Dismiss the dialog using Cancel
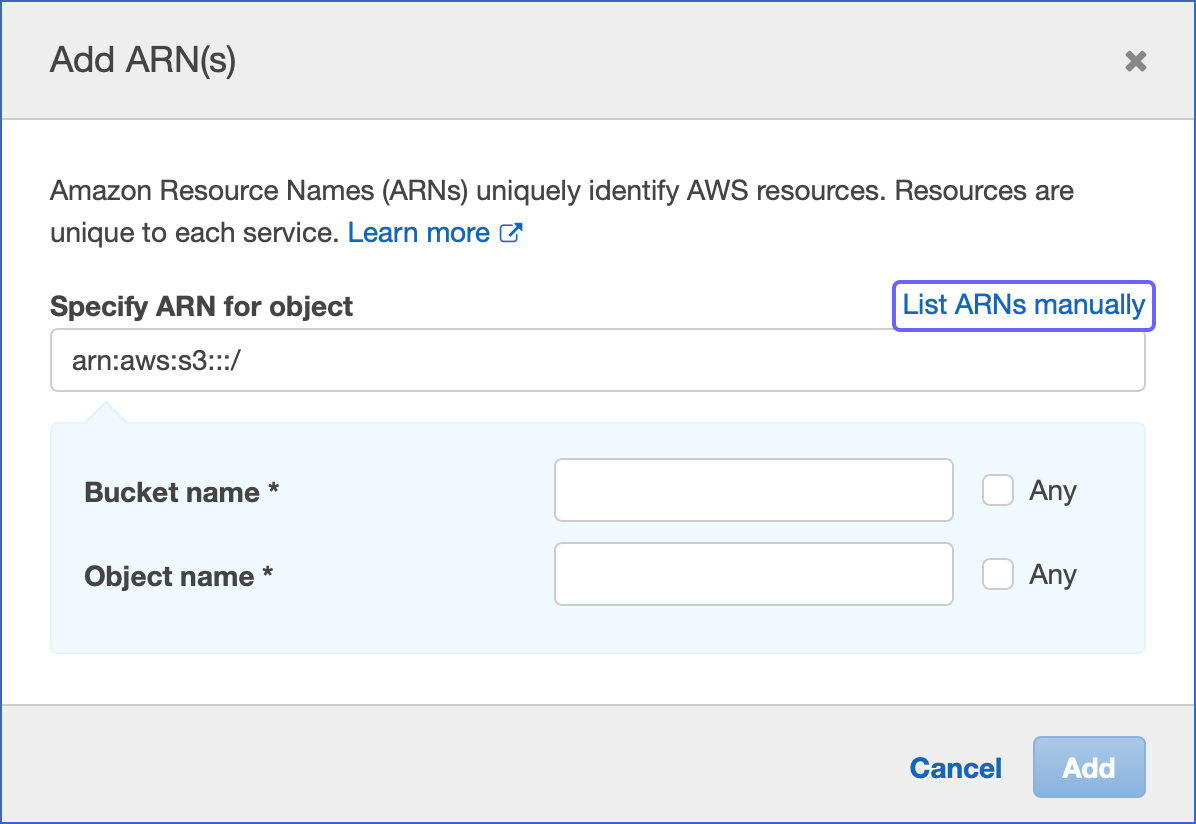 pos(955,767)
